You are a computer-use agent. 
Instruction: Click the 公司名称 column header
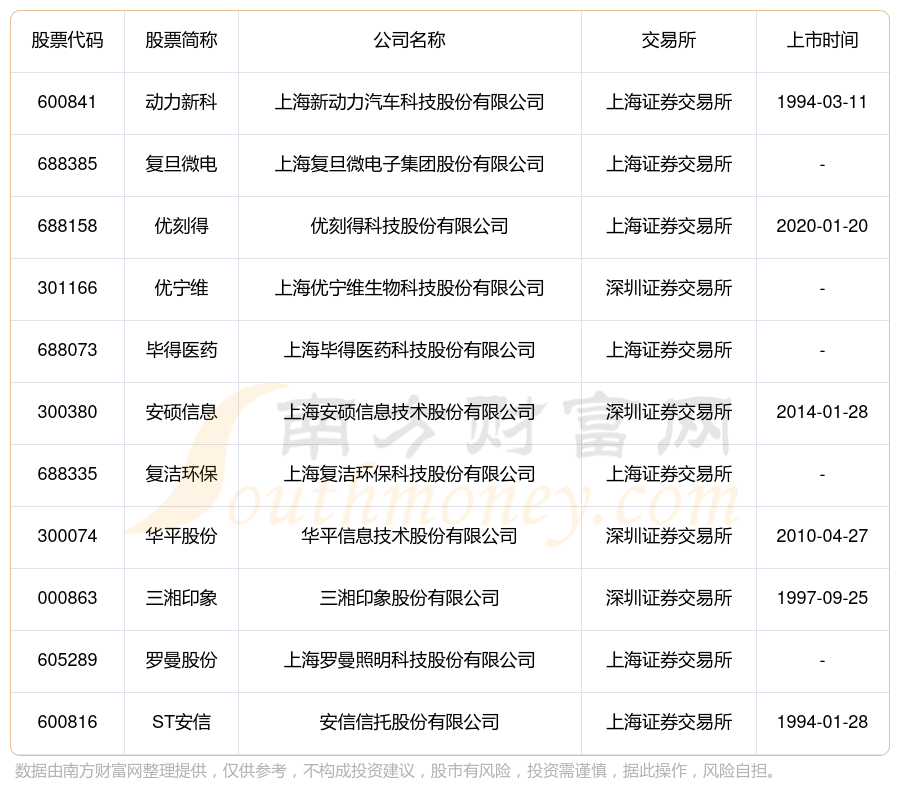click(x=409, y=40)
